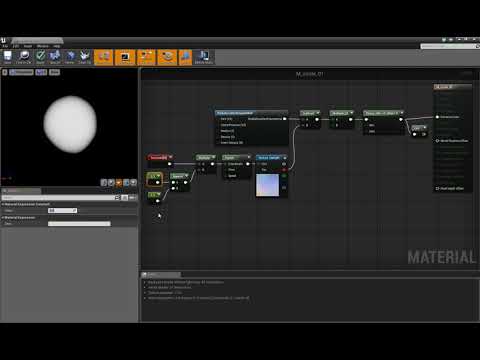
Task: Click the red R output pin of Texture Sample
Action: 284,170
